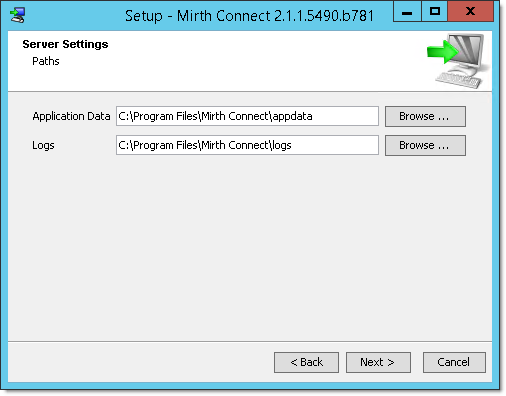Browse for the Application Data folder
The image size is (506, 396).
pyautogui.click(x=425, y=116)
